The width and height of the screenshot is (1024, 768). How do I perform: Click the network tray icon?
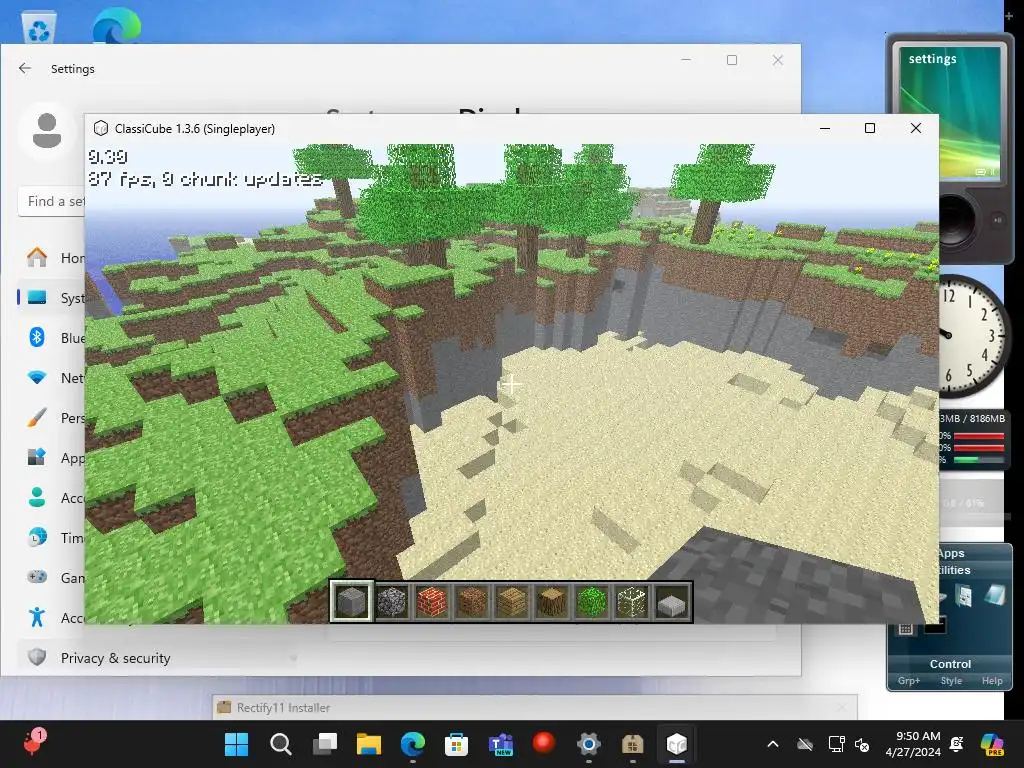pos(836,744)
